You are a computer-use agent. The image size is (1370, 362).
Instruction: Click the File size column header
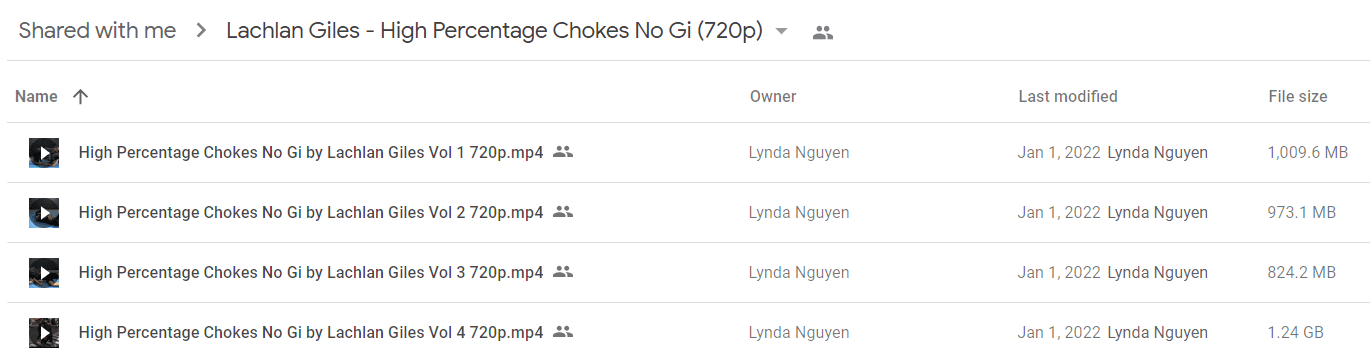click(1298, 97)
